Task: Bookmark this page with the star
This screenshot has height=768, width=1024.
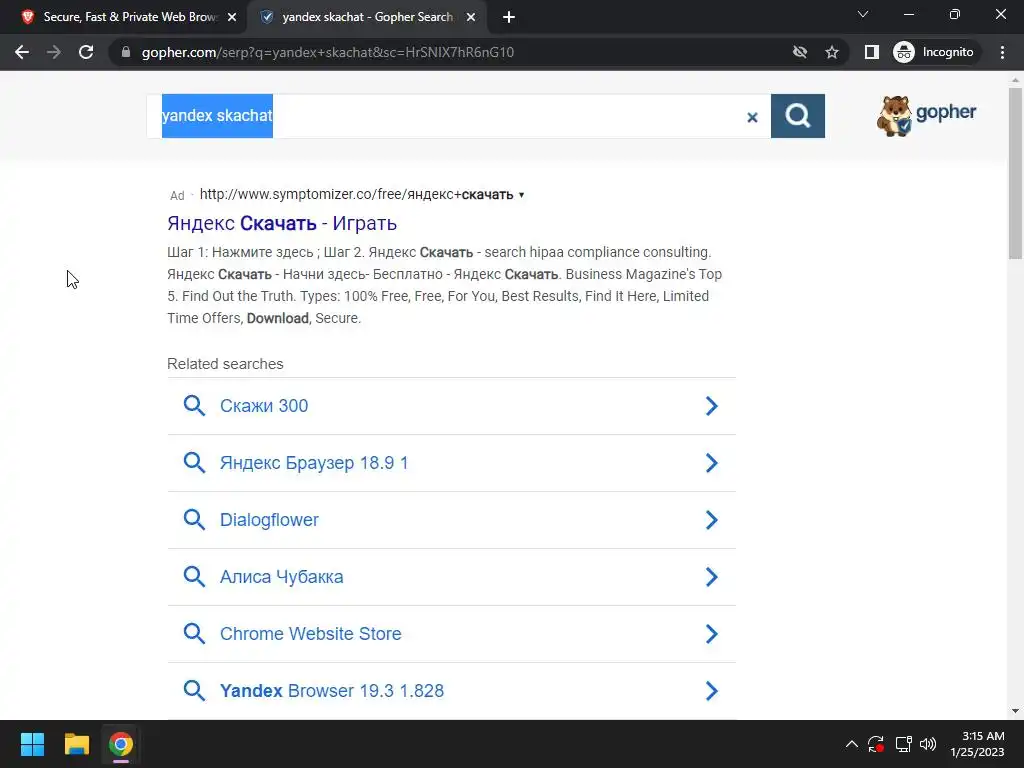Action: click(831, 52)
